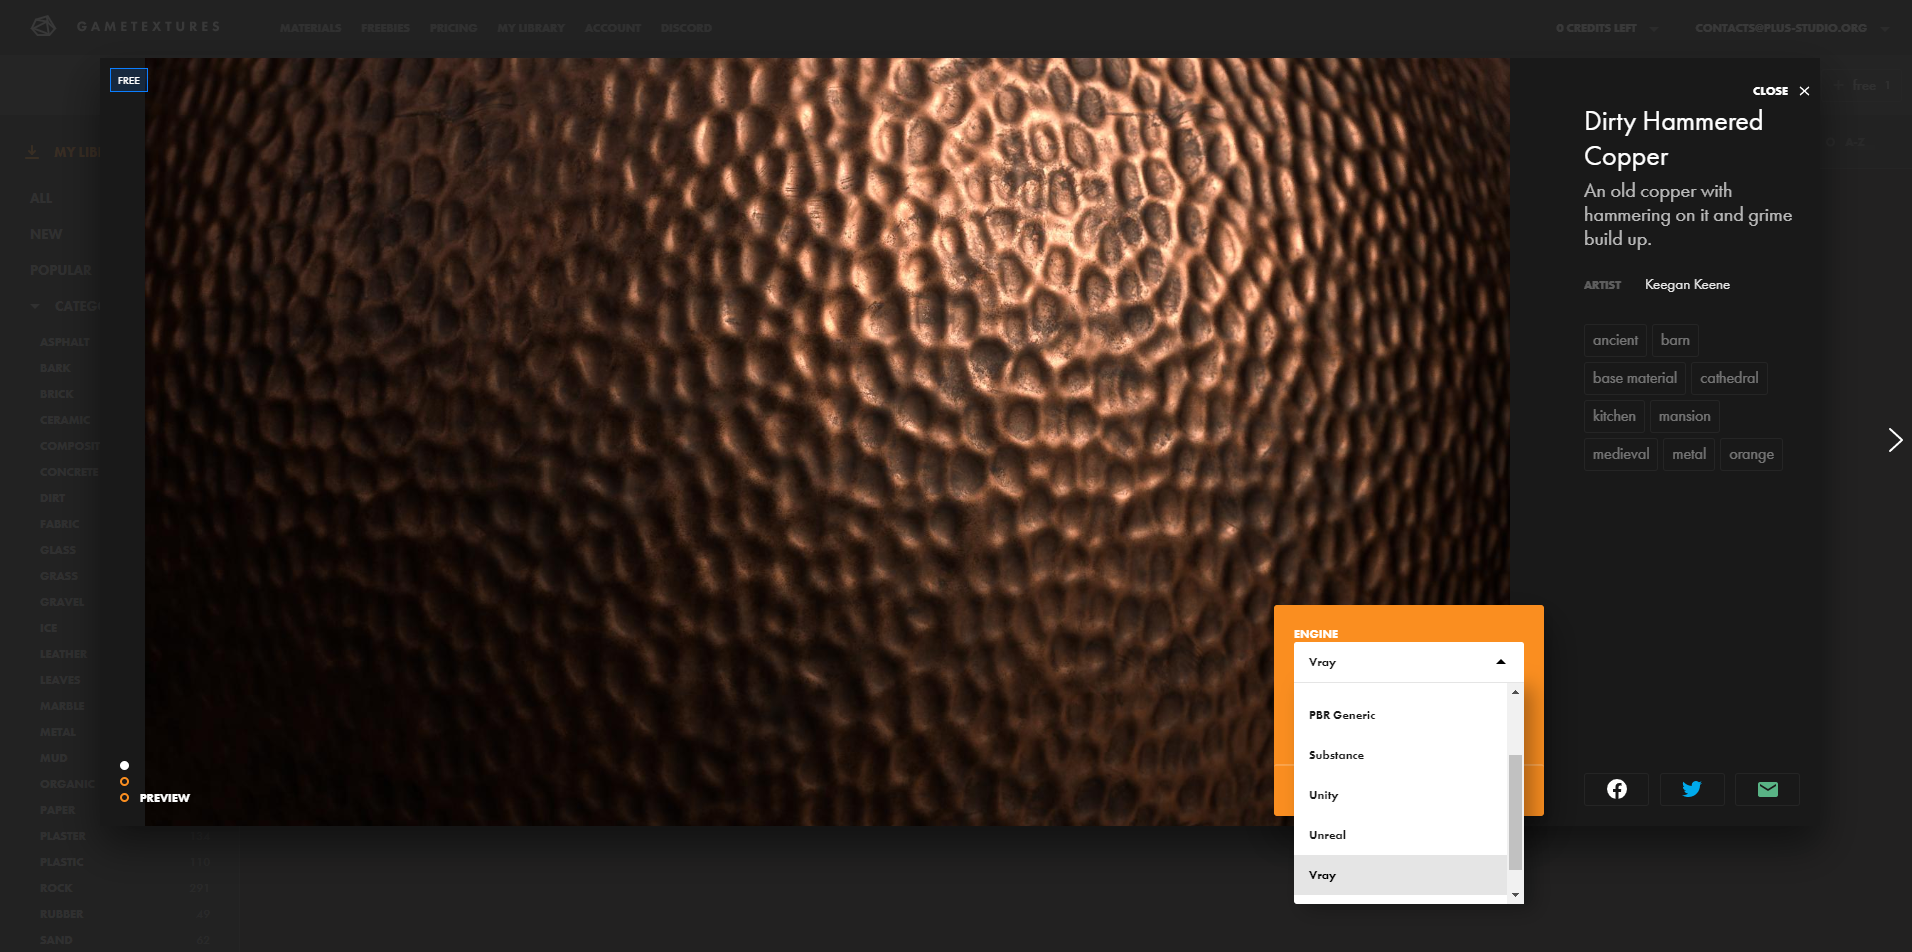Close the material preview panel

(x=1781, y=91)
